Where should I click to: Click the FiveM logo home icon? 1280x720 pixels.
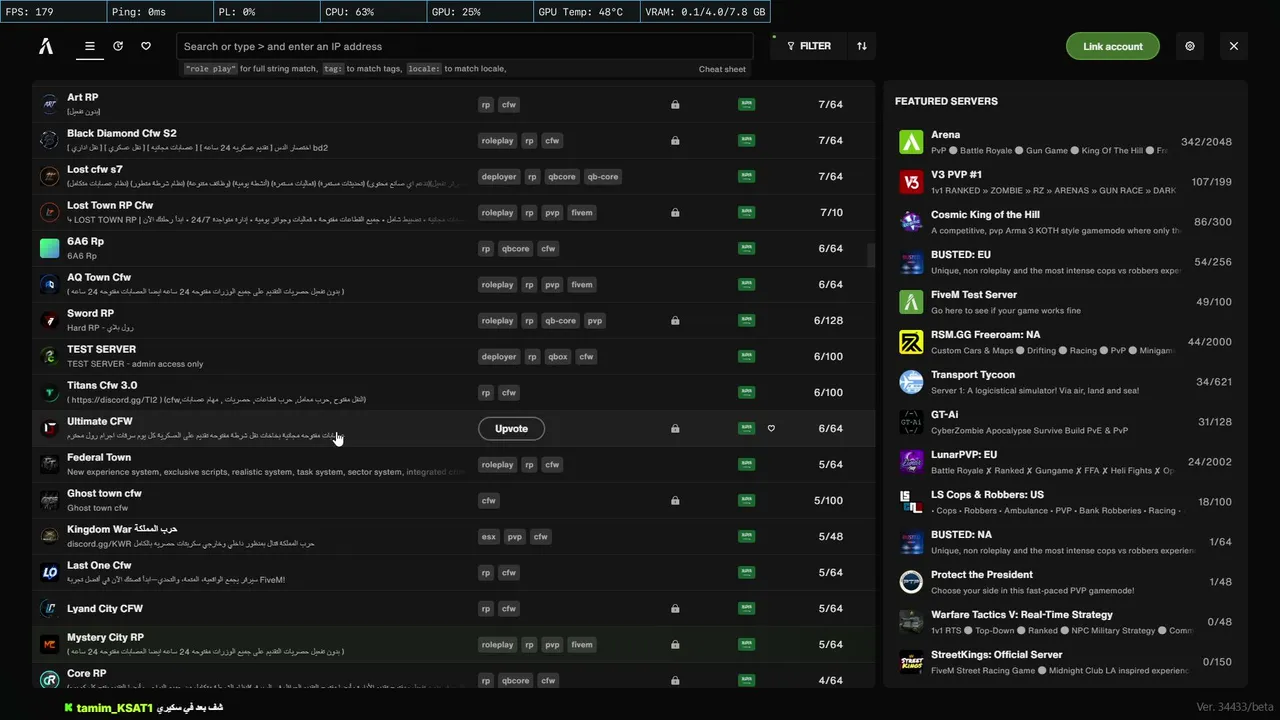click(x=46, y=46)
